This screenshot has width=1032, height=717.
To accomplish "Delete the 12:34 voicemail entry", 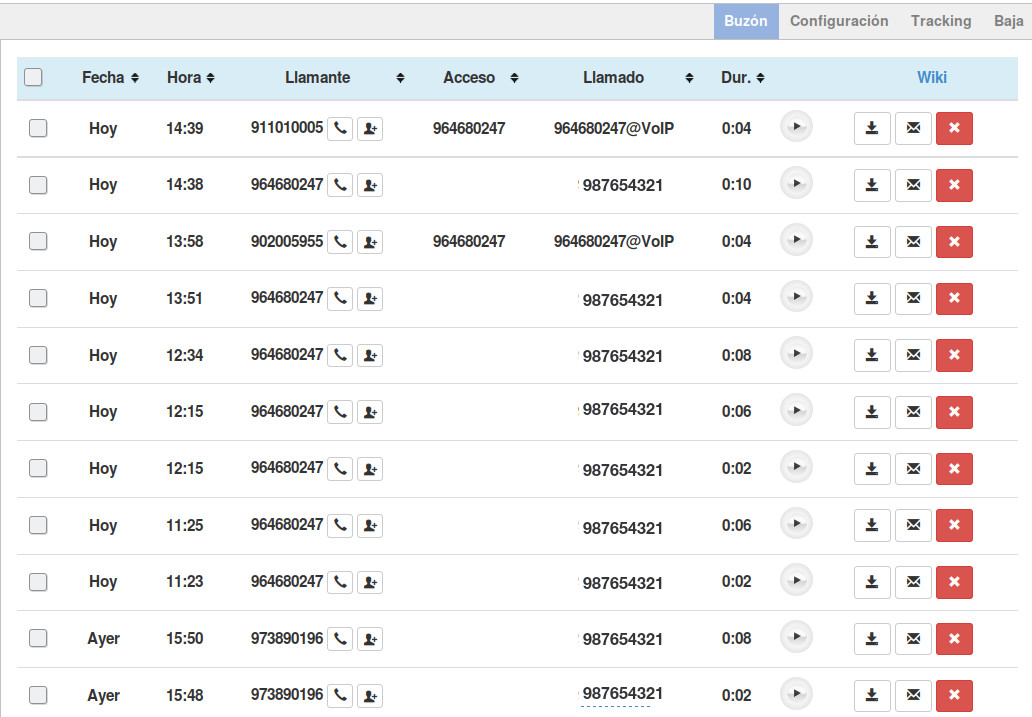I will [954, 355].
